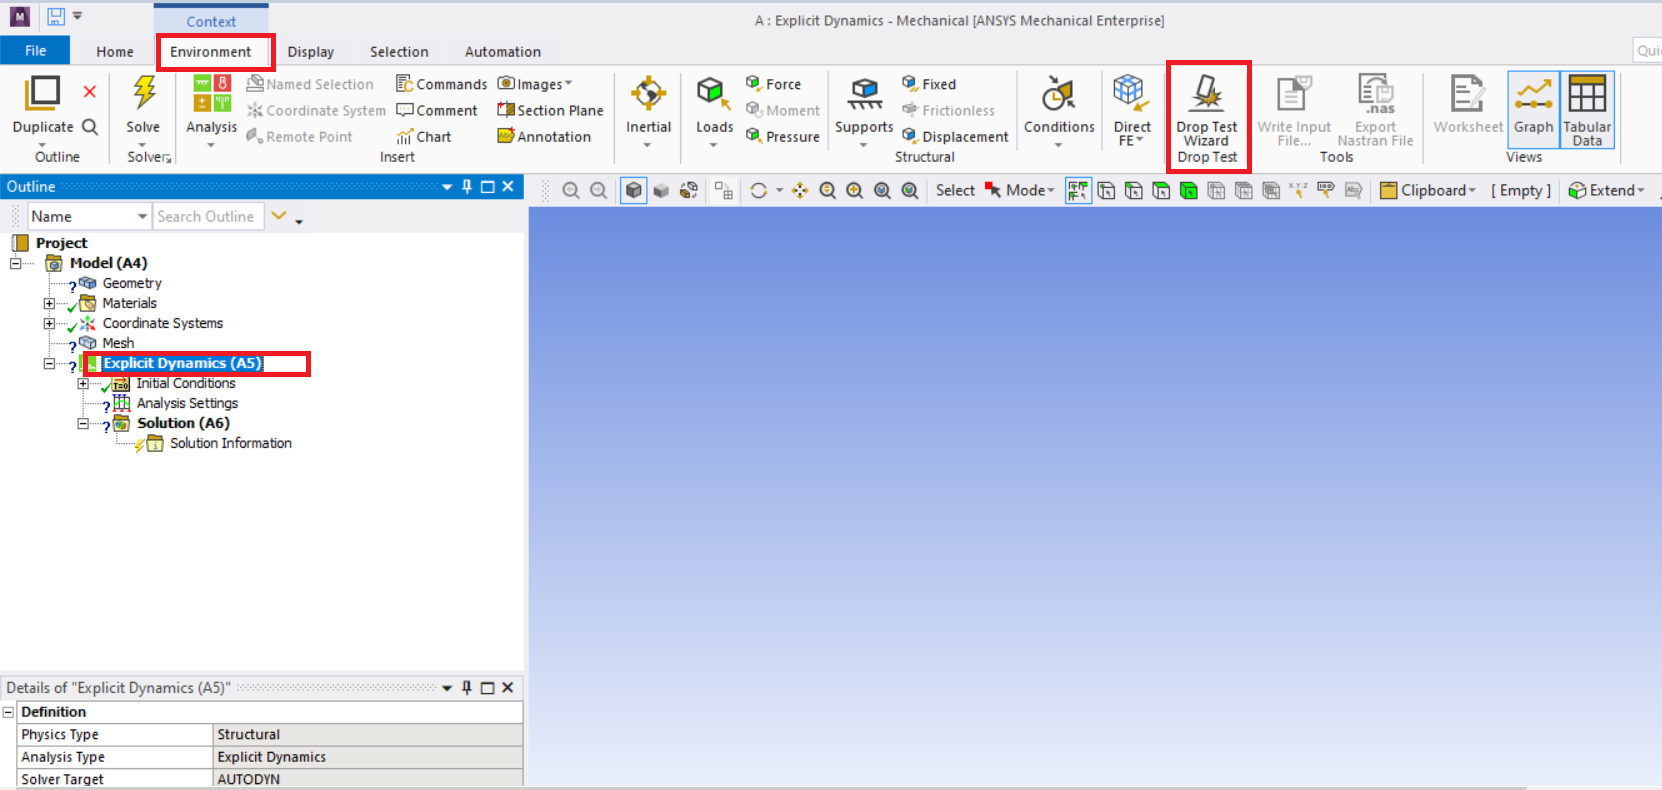Expand the Materials tree node
The height and width of the screenshot is (790, 1662).
pyautogui.click(x=49, y=303)
